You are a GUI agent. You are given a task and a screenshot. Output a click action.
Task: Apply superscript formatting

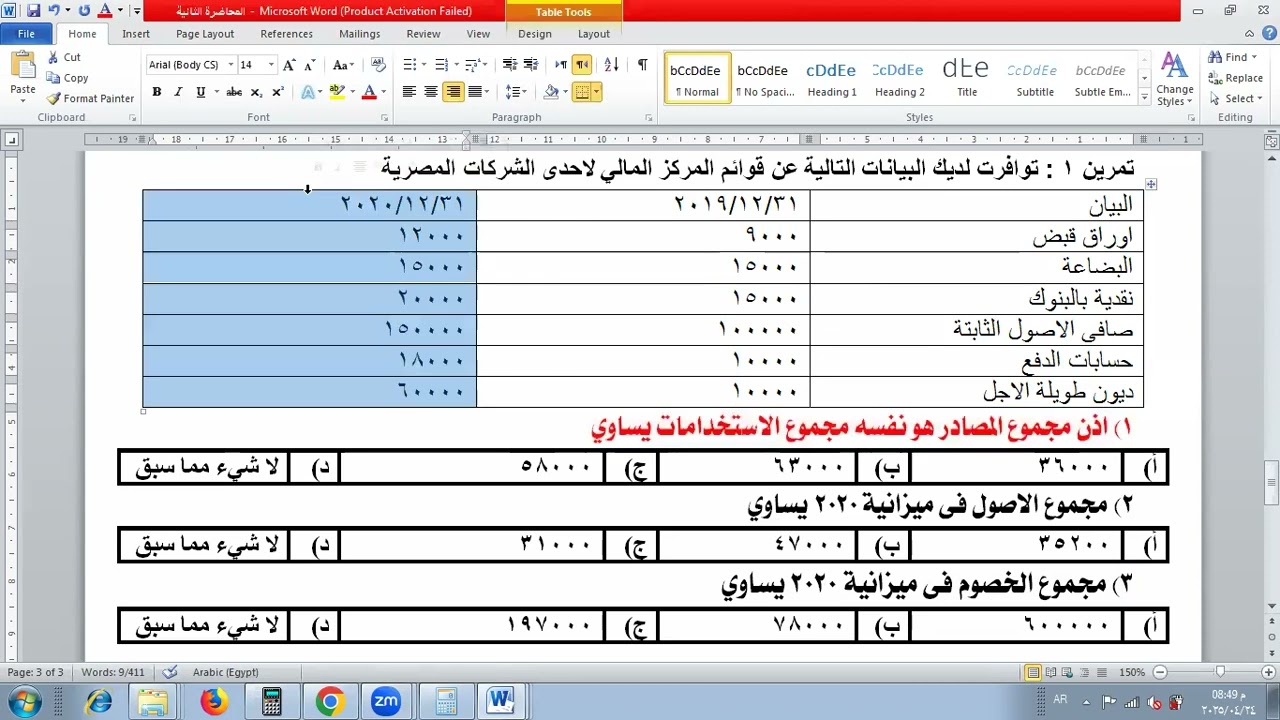(278, 92)
